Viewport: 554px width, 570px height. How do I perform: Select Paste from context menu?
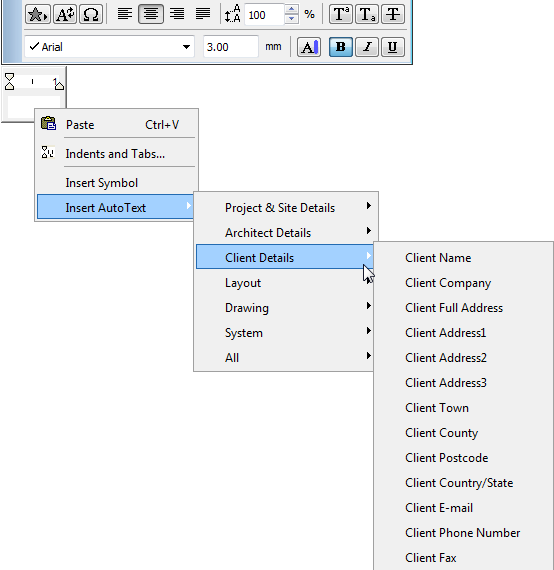116,125
